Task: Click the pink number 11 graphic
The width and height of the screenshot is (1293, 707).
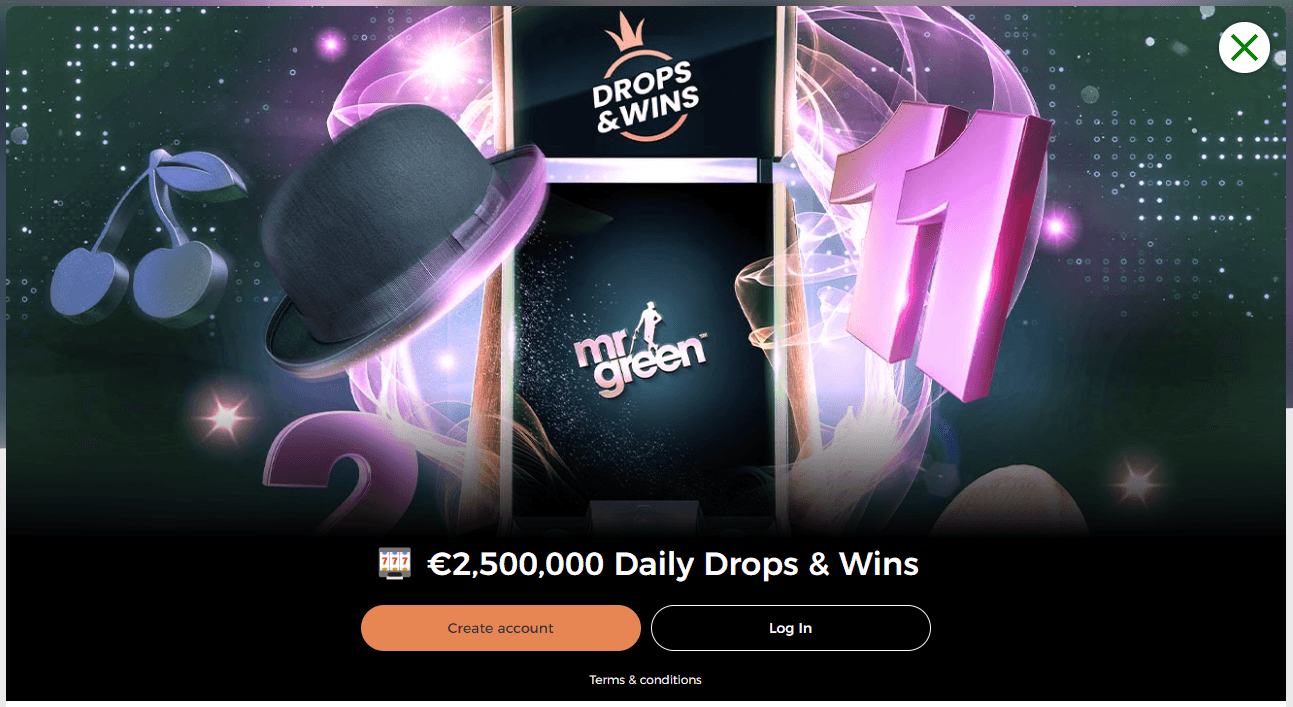Action: tap(940, 250)
